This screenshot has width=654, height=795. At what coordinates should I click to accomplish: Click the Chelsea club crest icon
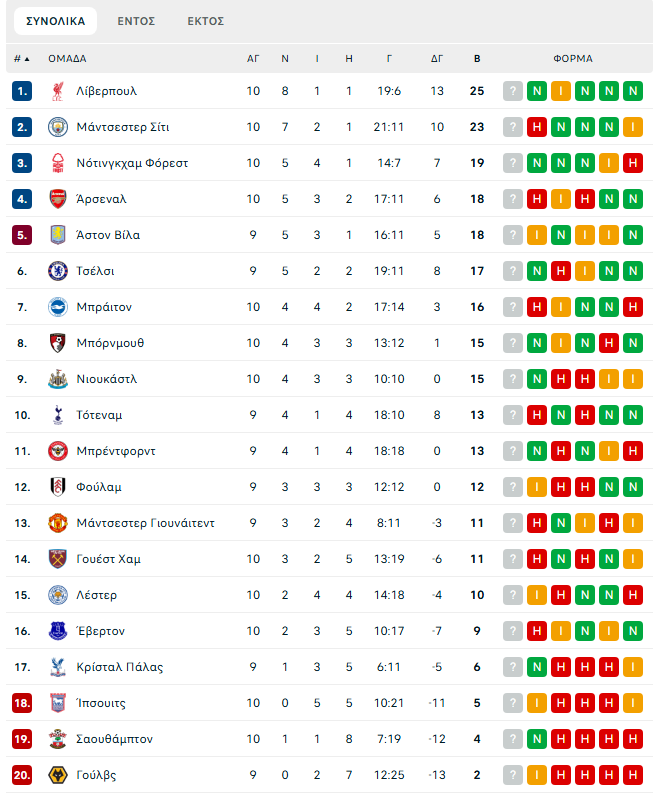[x=57, y=271]
